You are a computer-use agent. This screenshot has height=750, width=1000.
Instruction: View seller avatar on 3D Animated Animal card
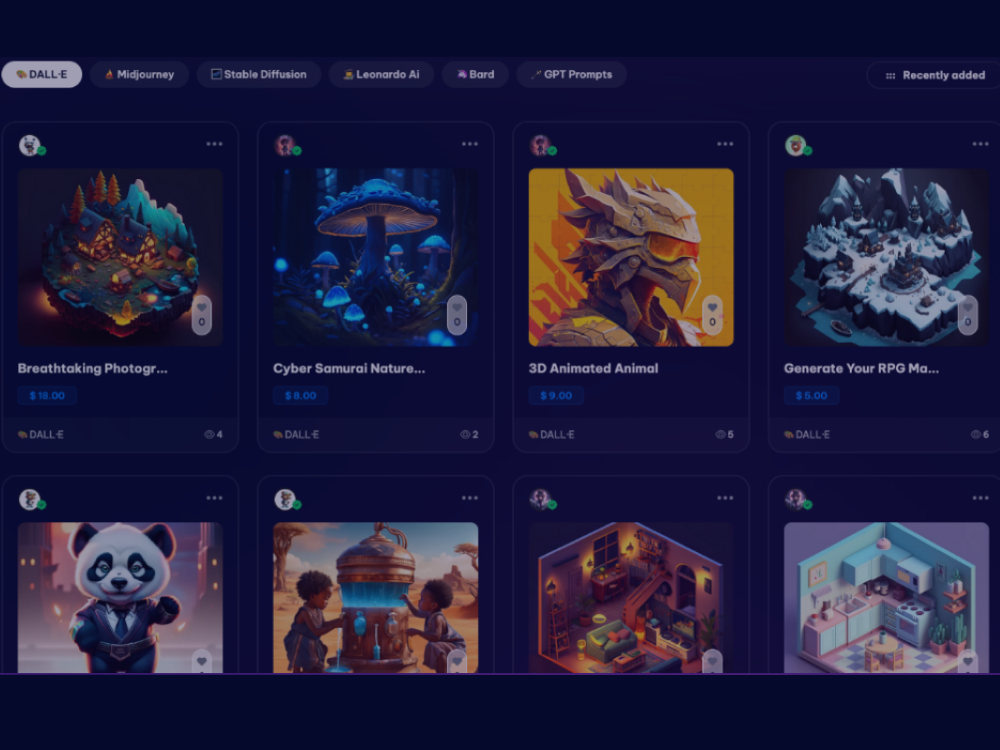click(541, 145)
